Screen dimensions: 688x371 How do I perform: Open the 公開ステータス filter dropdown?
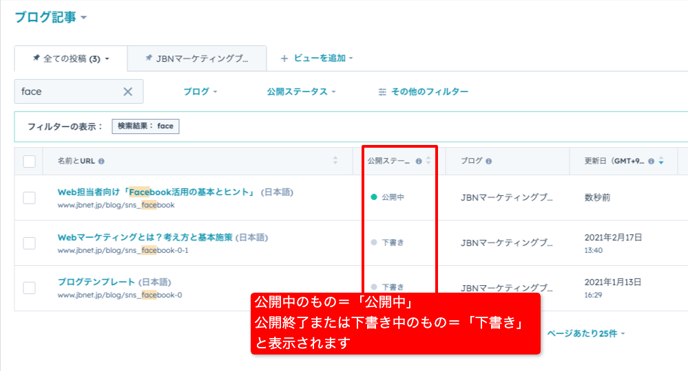(x=301, y=92)
